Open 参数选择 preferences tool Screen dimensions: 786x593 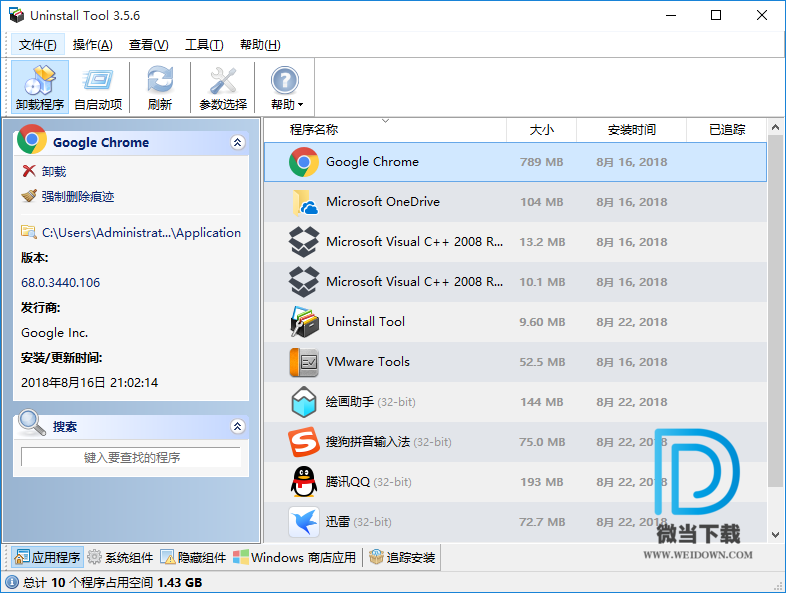point(223,87)
